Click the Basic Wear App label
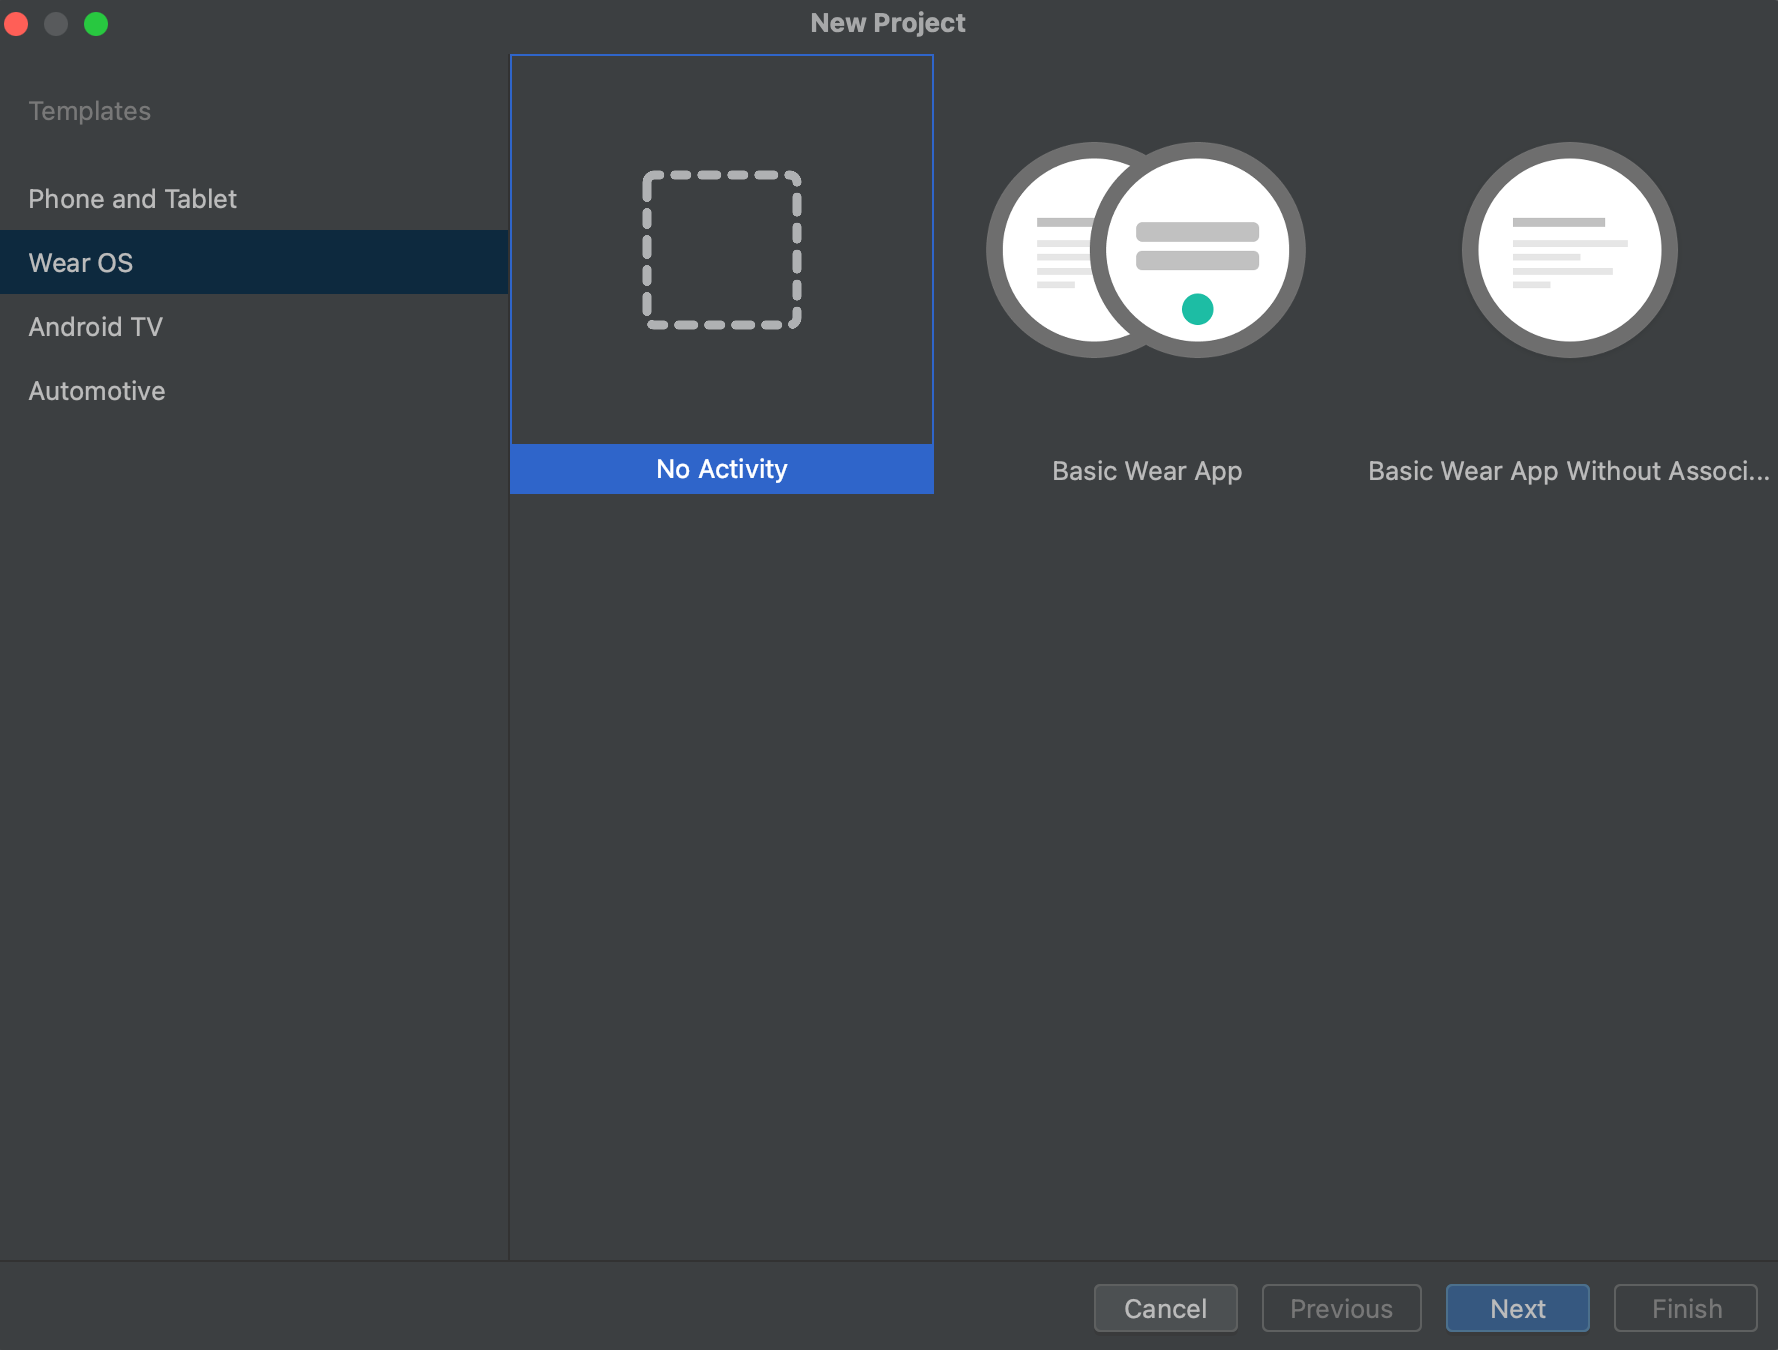 click(1147, 471)
